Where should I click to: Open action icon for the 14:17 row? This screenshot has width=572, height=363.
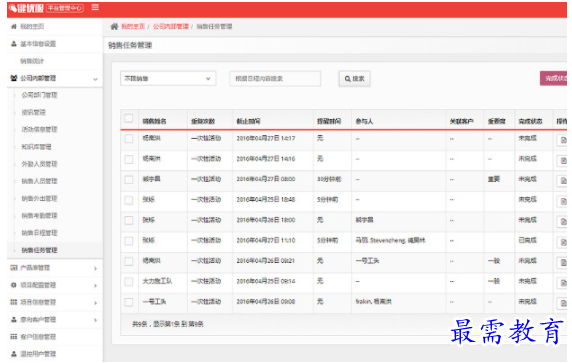point(563,140)
